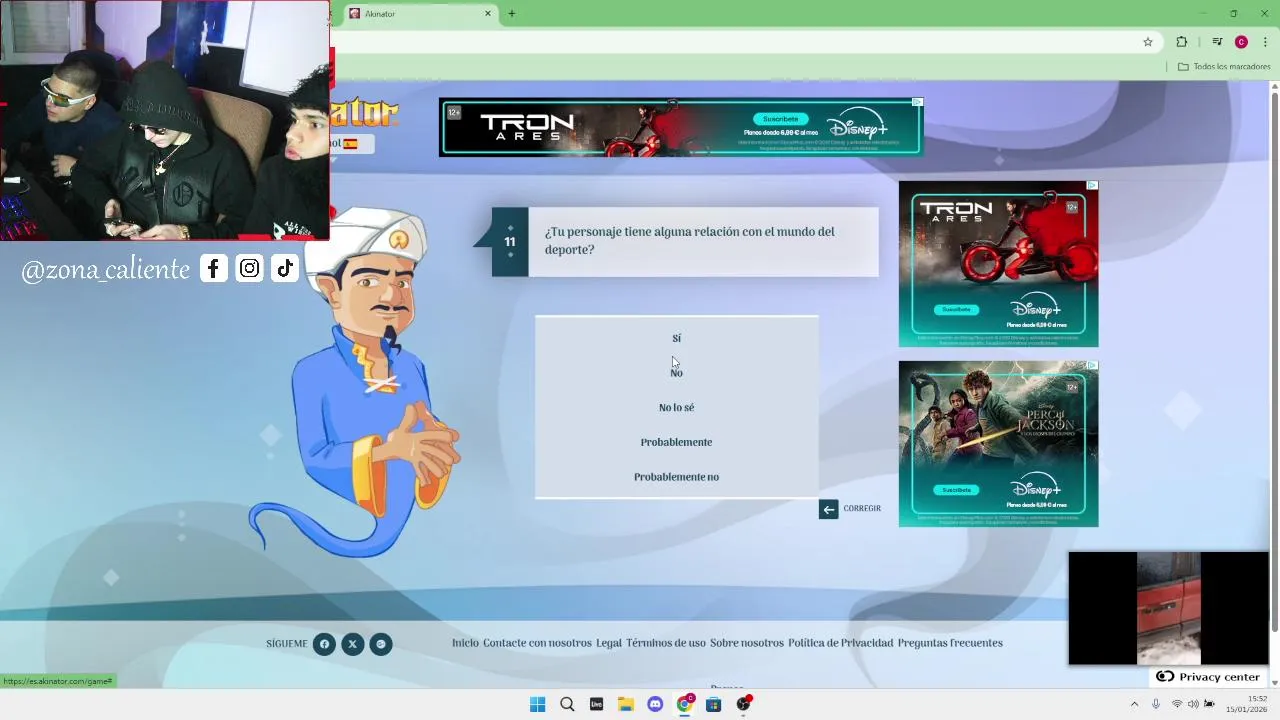
Task: Open 'Sobre nosotros' footer link
Action: pos(747,643)
